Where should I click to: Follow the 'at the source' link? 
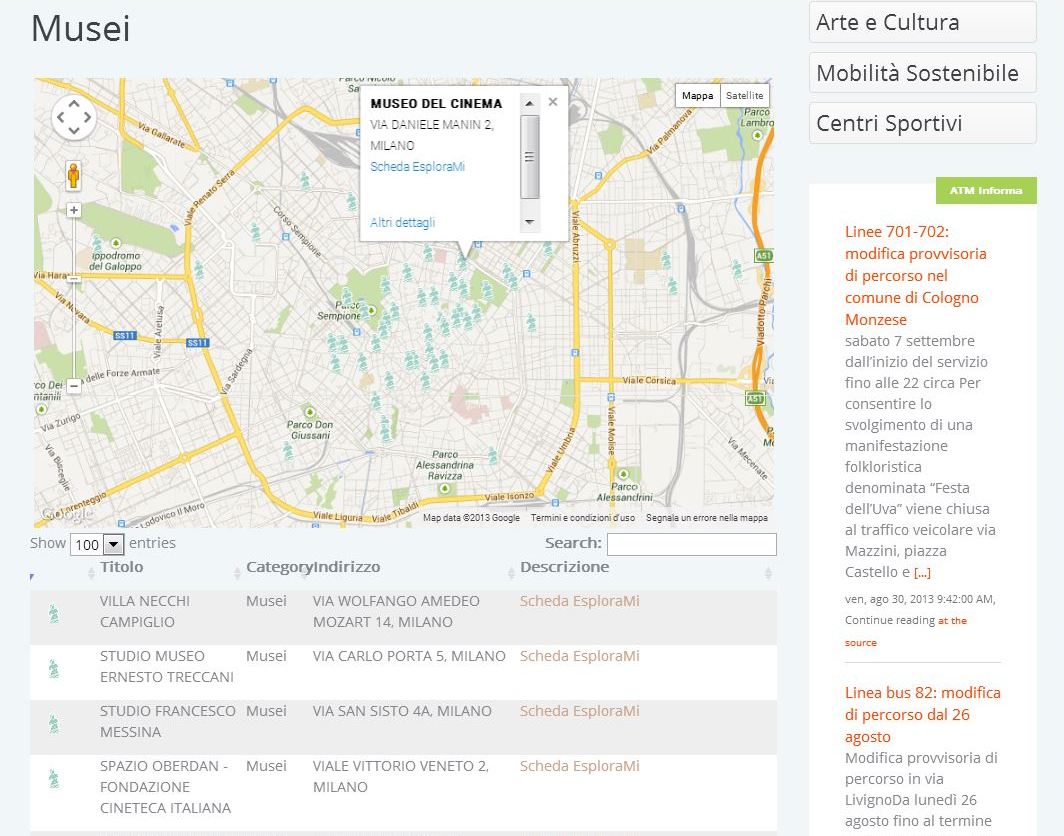pos(905,631)
